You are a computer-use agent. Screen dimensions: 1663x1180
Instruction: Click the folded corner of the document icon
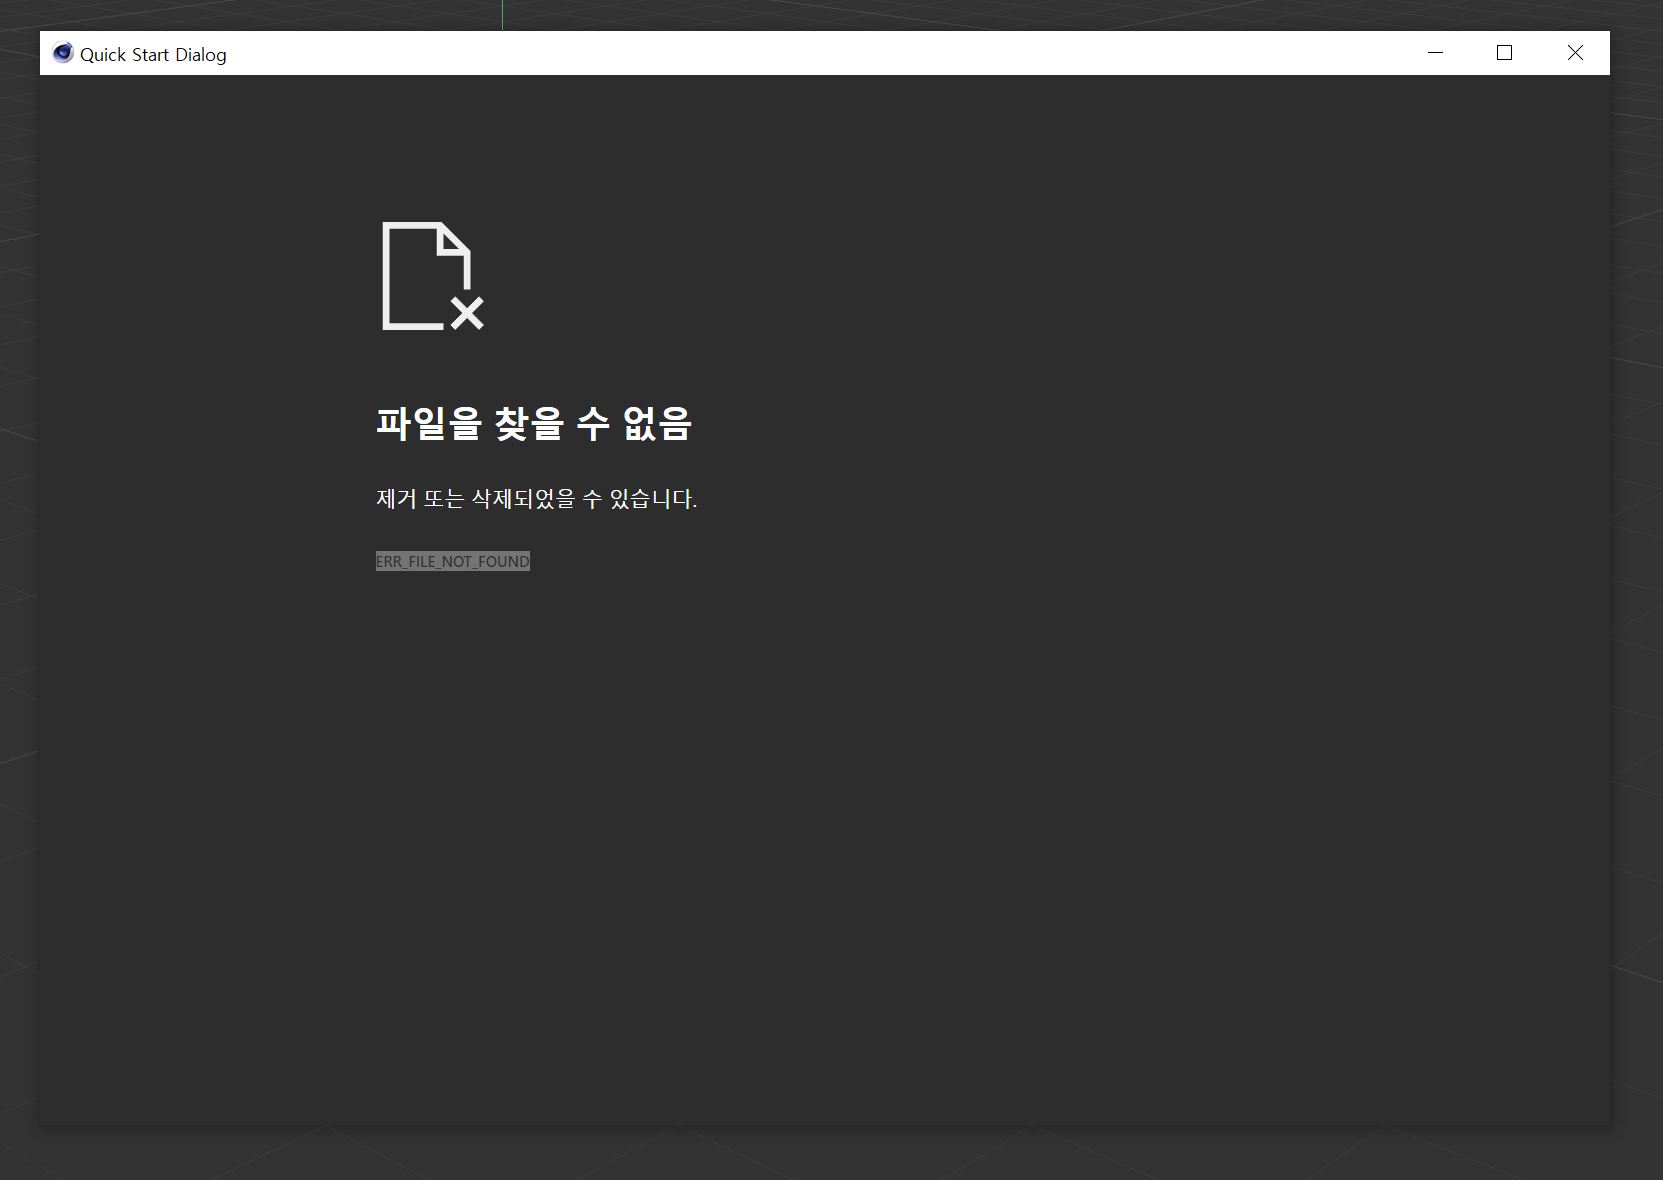point(453,240)
